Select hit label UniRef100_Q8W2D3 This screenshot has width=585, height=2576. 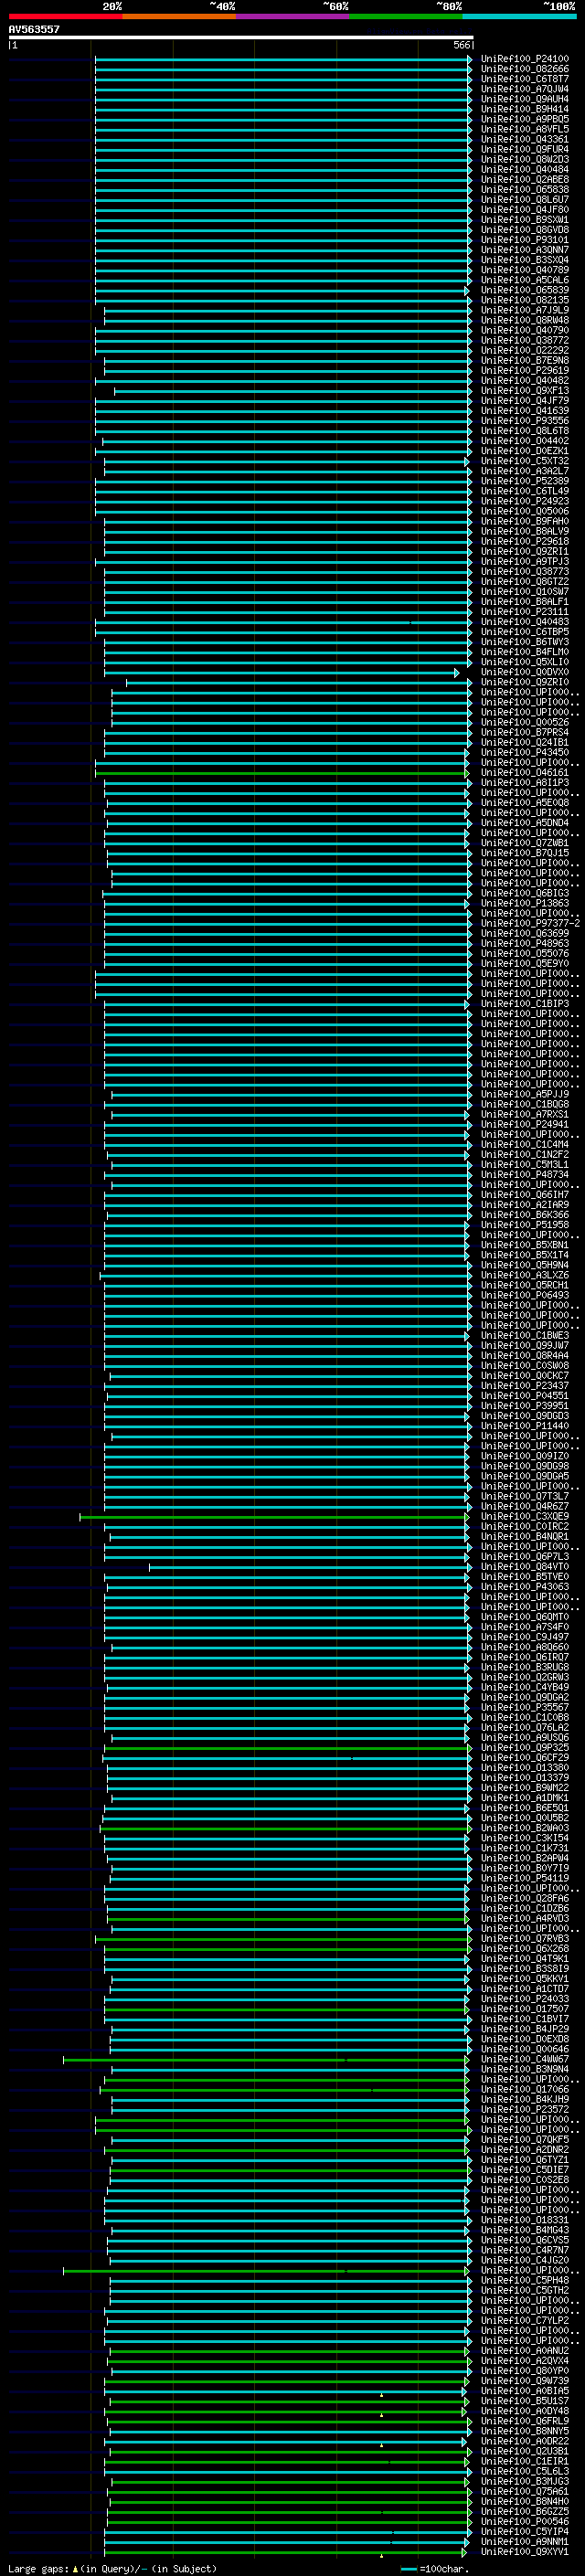(x=525, y=159)
